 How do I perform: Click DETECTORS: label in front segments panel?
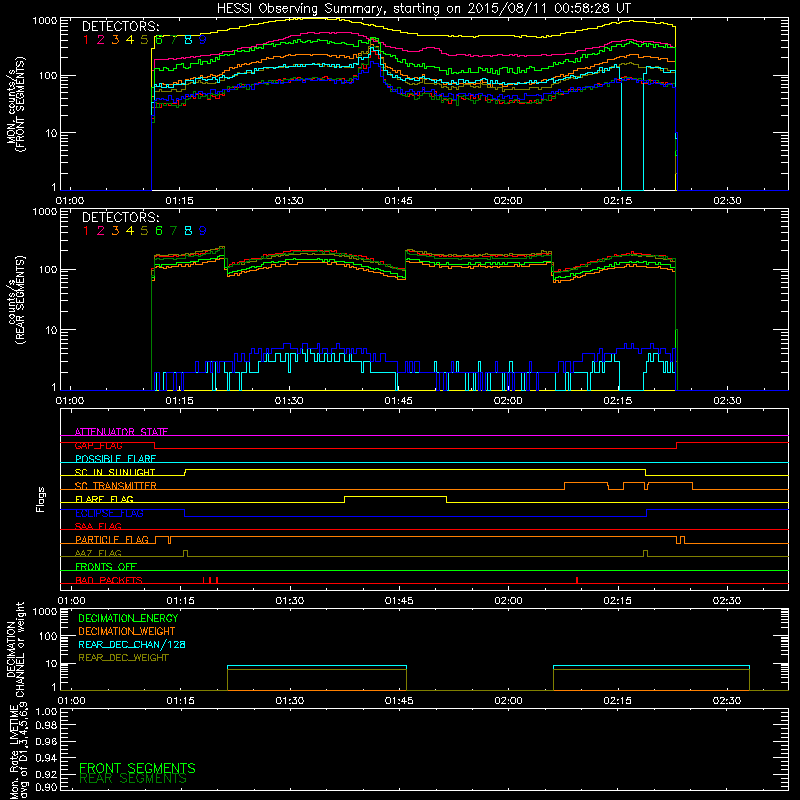[x=120, y=26]
